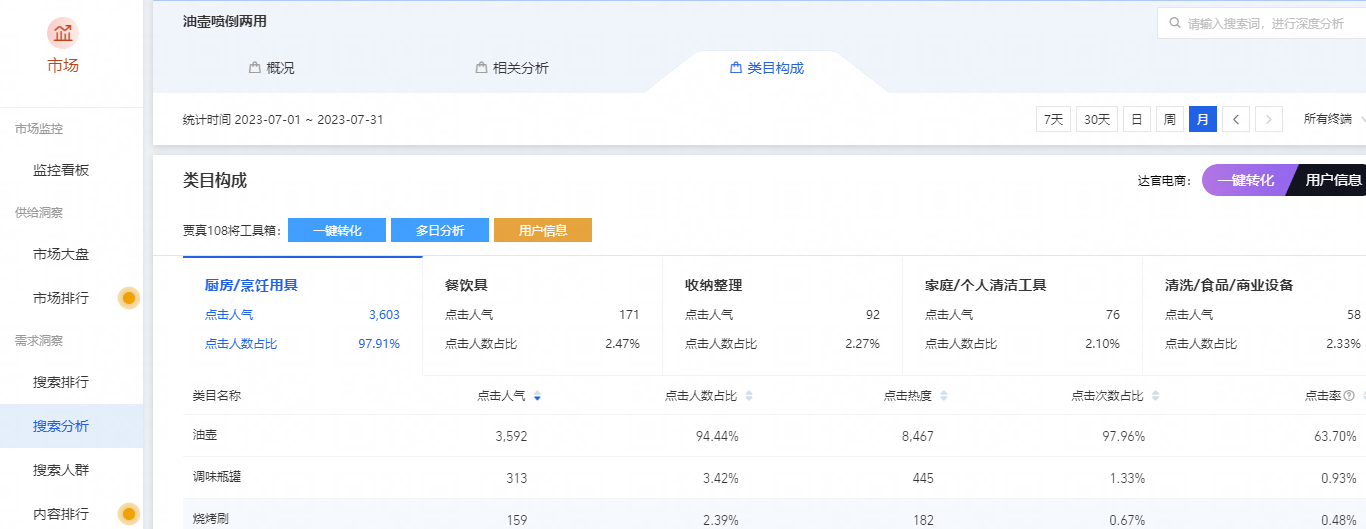
Task: Click orange badge icon next to 市场排行
Action: pyautogui.click(x=129, y=298)
